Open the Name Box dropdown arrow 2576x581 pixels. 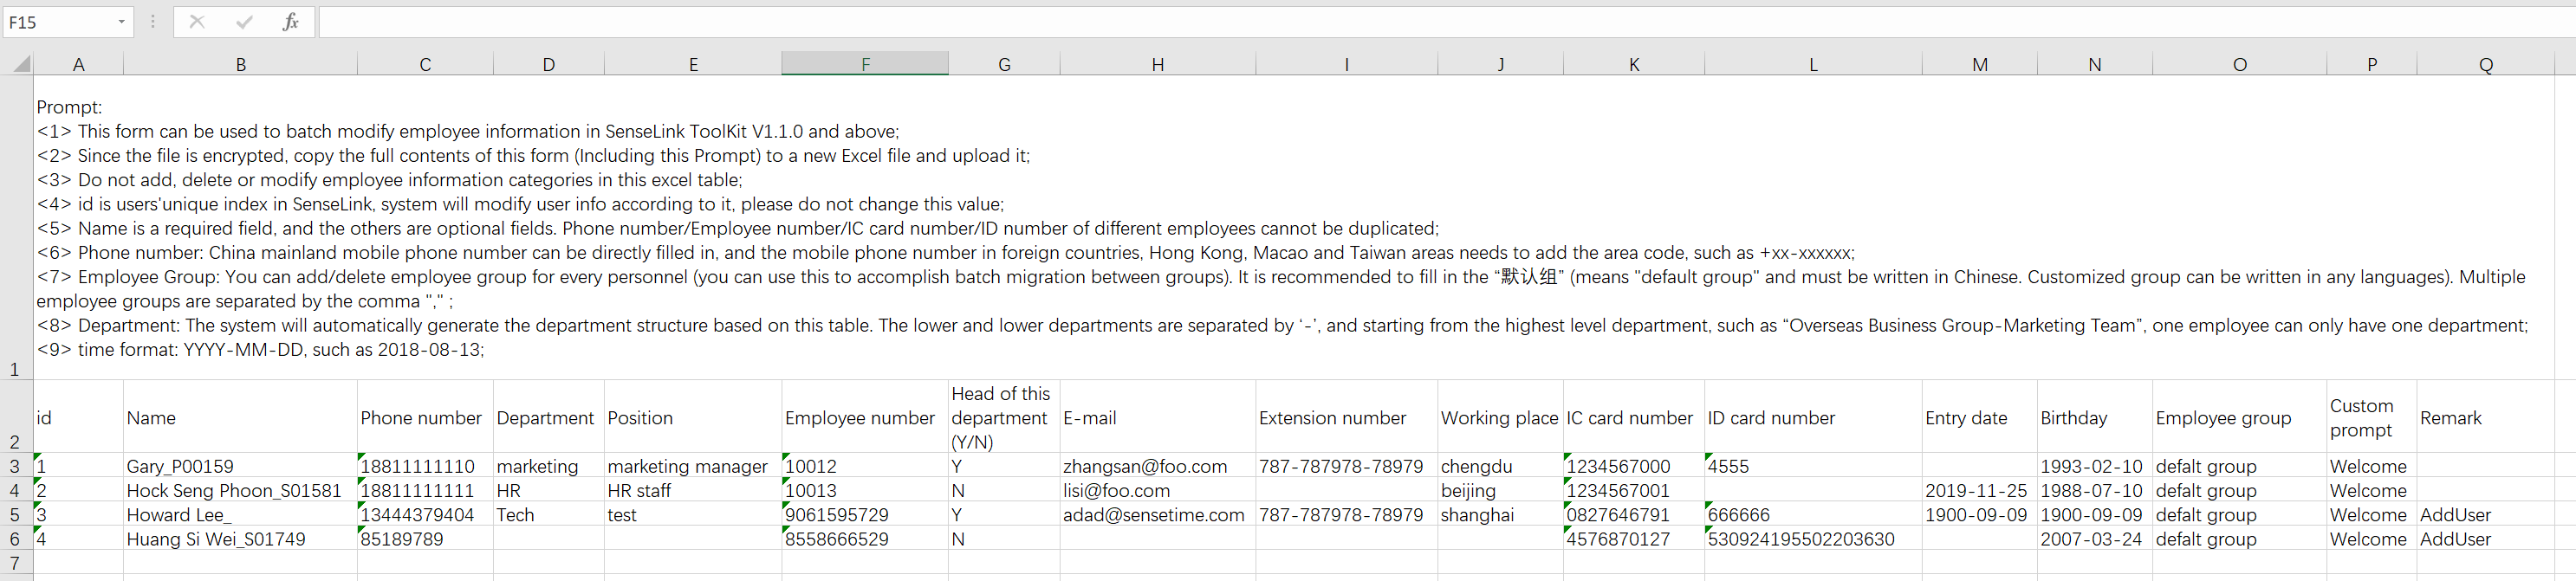click(121, 22)
